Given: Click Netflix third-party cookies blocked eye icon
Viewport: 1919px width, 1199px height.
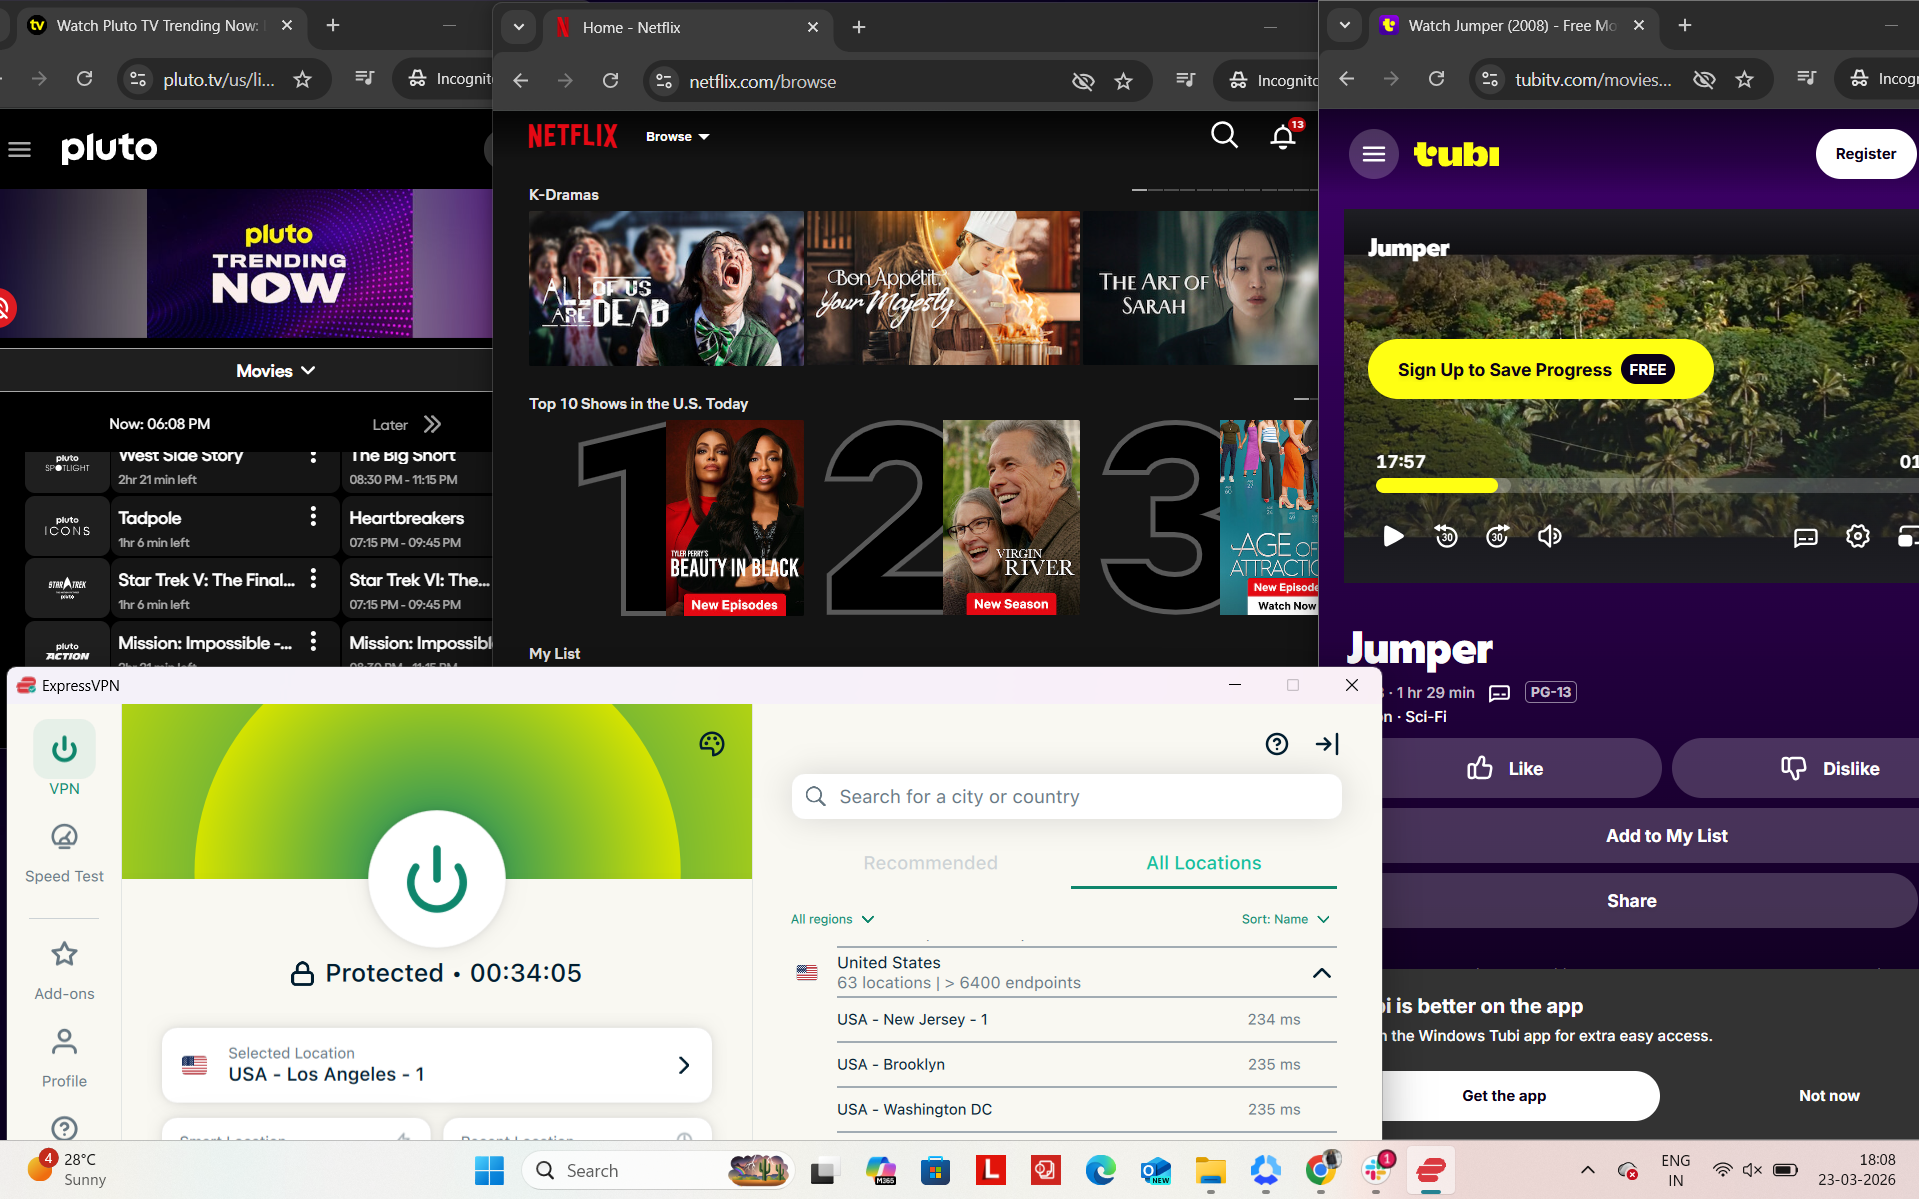Looking at the screenshot, I should pos(1083,81).
